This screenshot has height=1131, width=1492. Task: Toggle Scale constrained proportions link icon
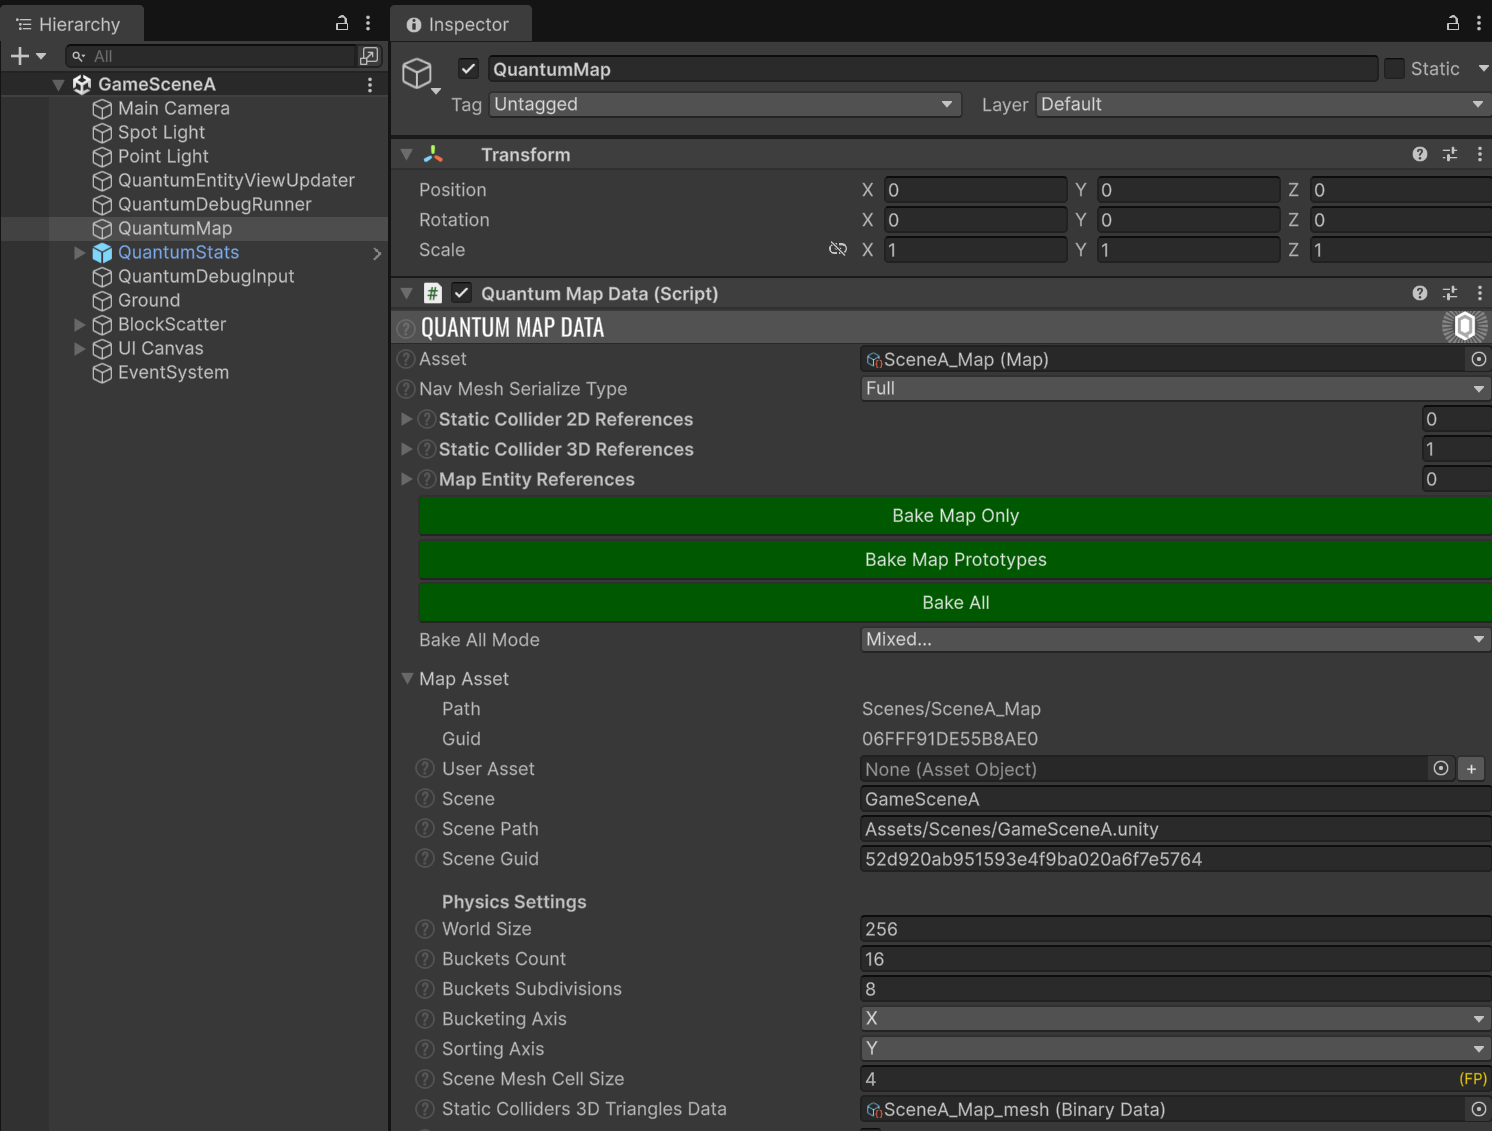838,249
